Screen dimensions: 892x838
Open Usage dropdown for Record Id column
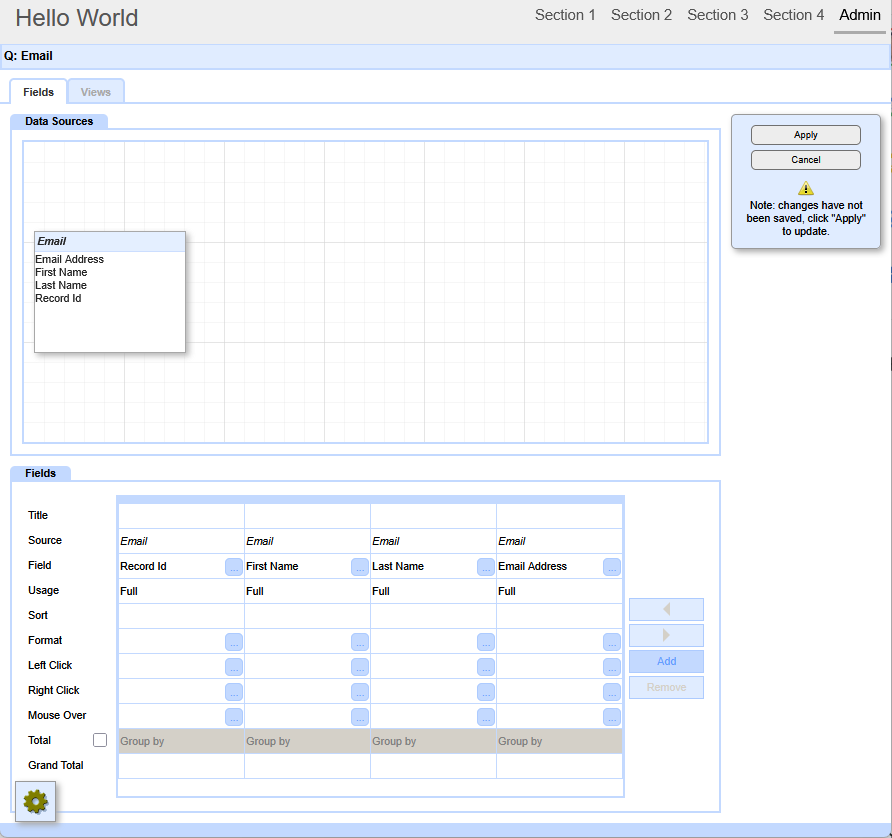pos(180,591)
